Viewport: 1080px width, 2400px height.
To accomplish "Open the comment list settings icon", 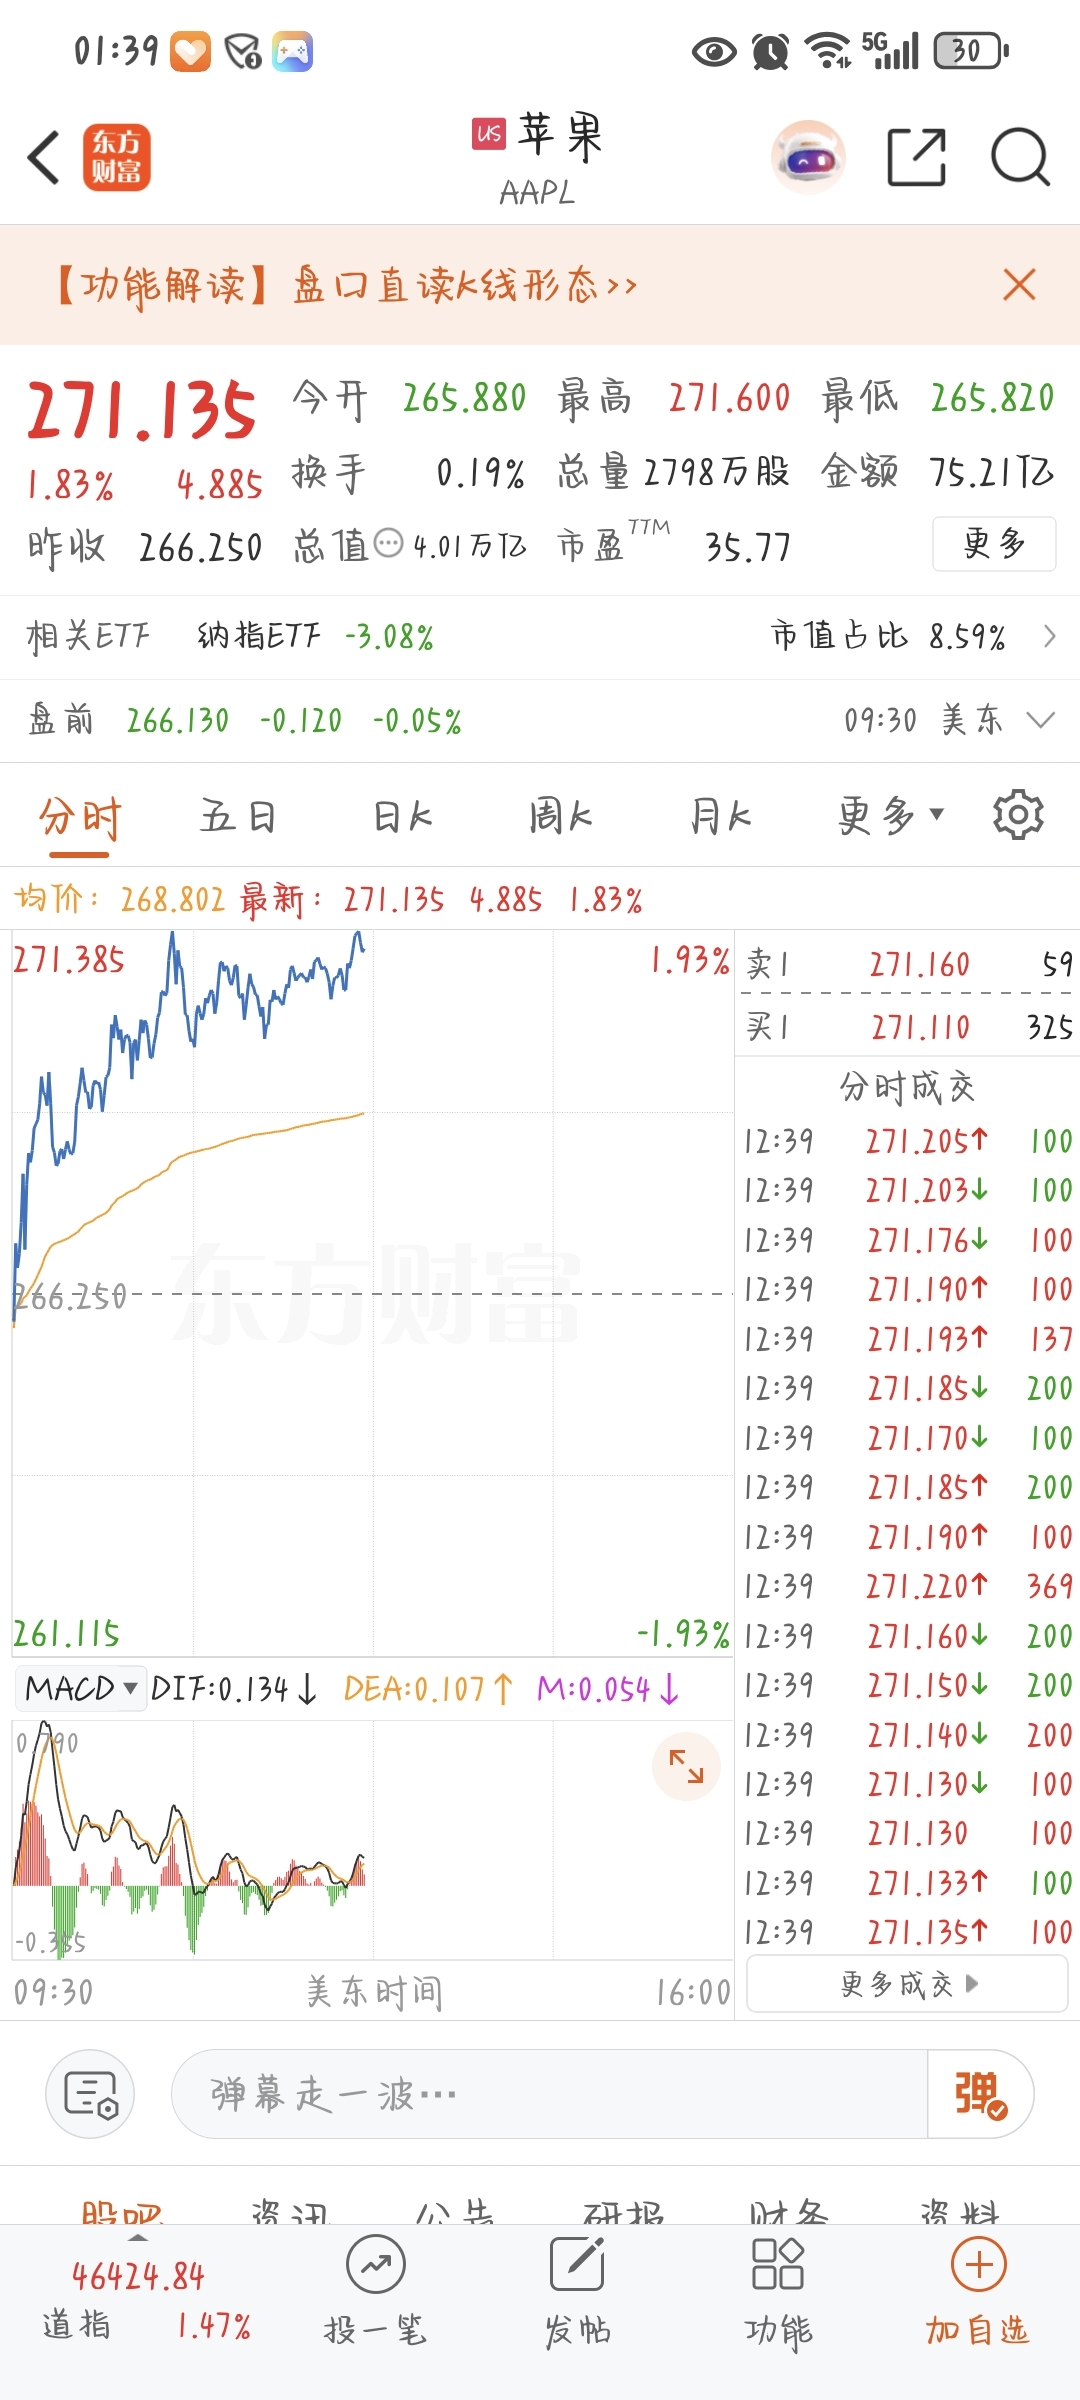I will point(90,2094).
